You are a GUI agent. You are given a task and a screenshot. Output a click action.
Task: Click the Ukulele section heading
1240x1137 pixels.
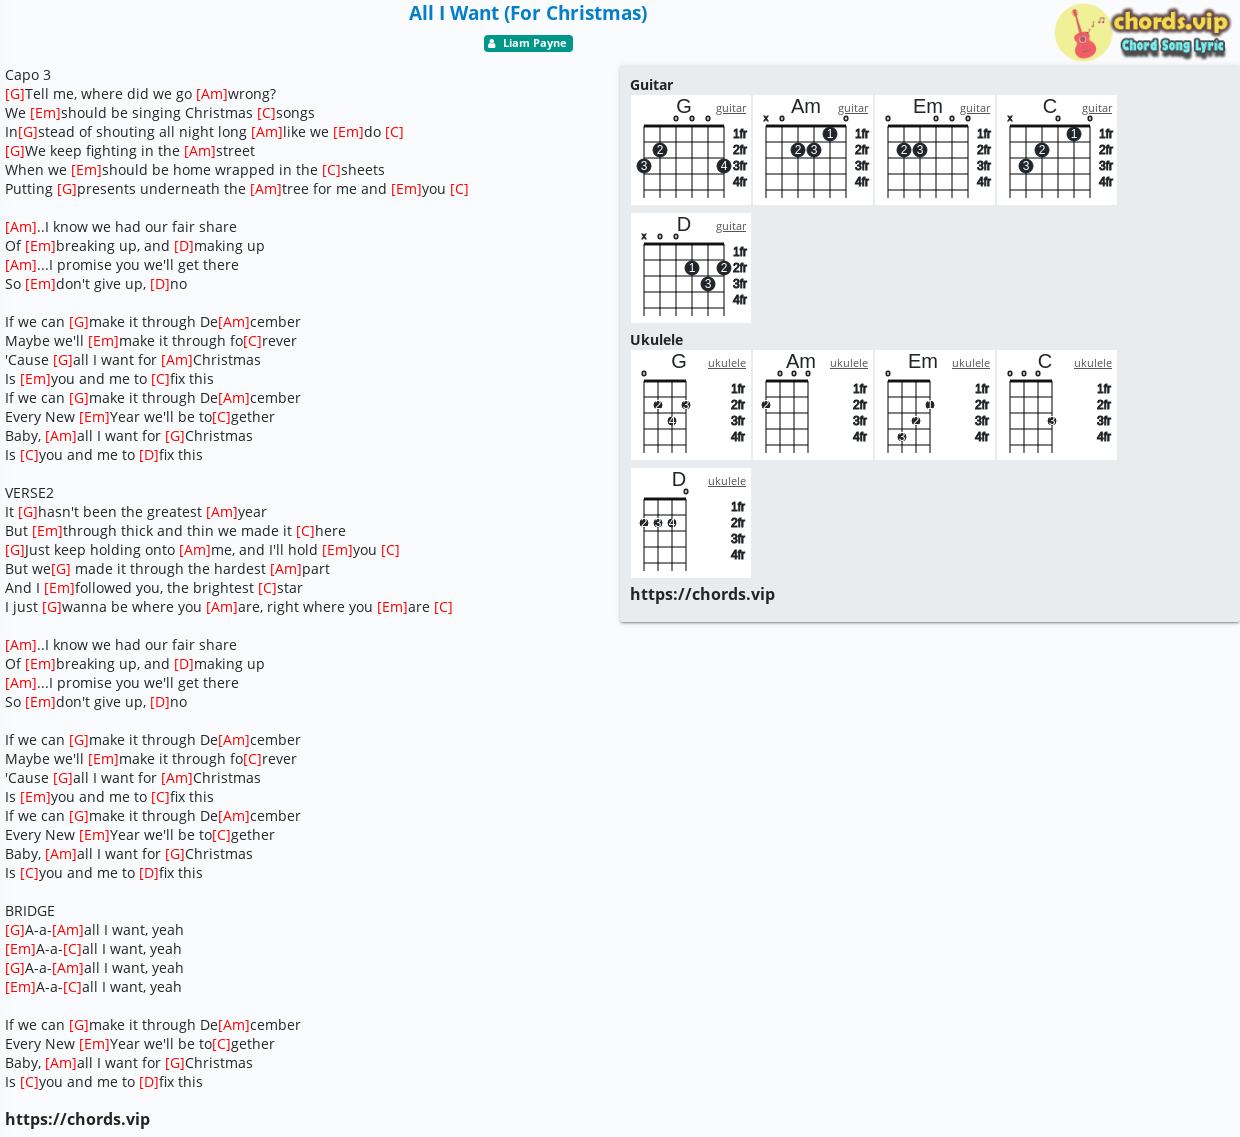point(656,340)
